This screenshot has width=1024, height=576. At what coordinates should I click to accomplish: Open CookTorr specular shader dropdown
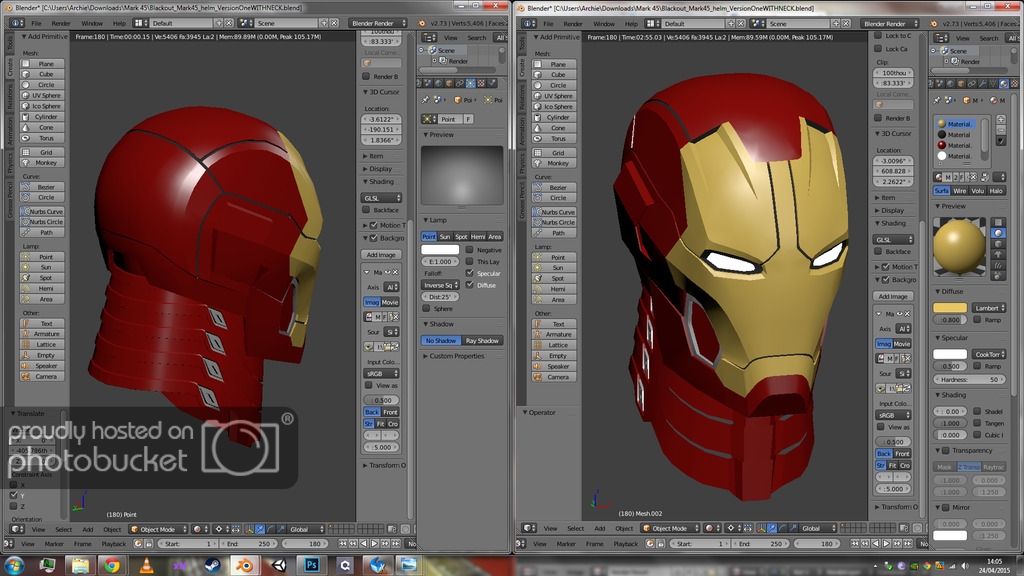[989, 354]
